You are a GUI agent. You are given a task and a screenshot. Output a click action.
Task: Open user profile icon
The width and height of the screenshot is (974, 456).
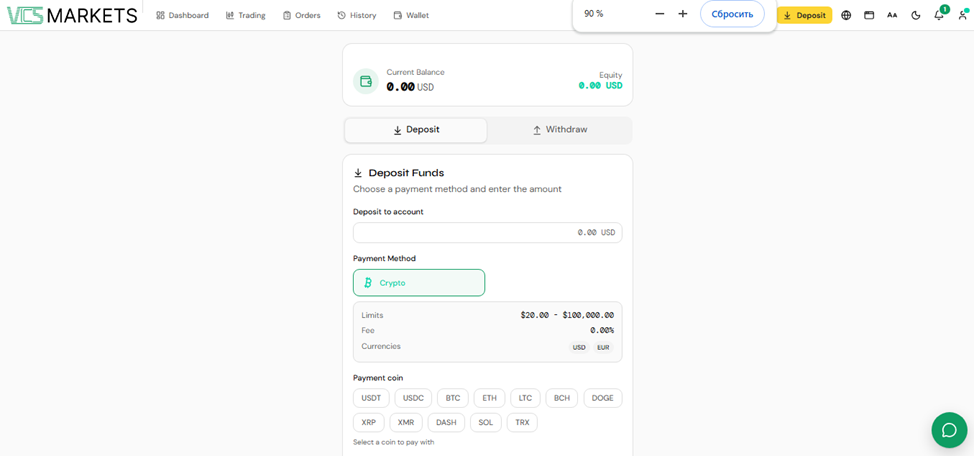962,16
